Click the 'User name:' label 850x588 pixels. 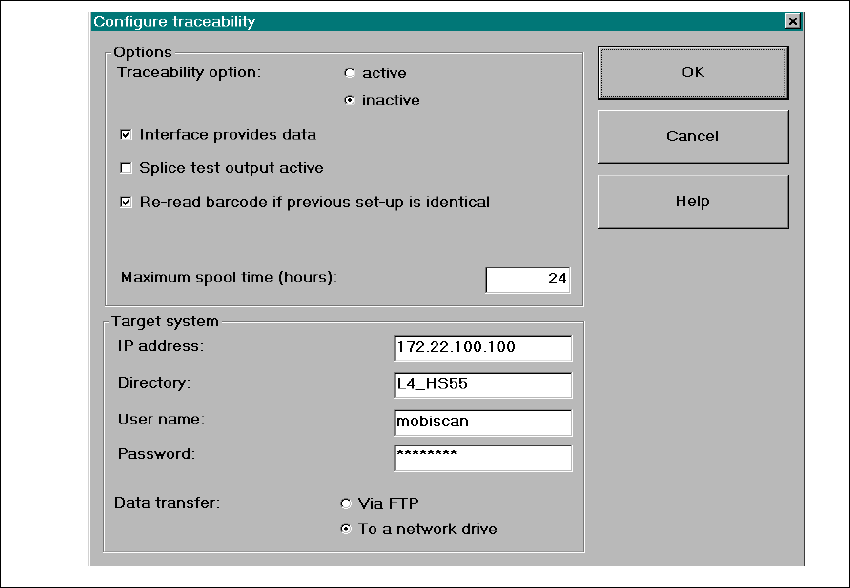(x=161, y=419)
